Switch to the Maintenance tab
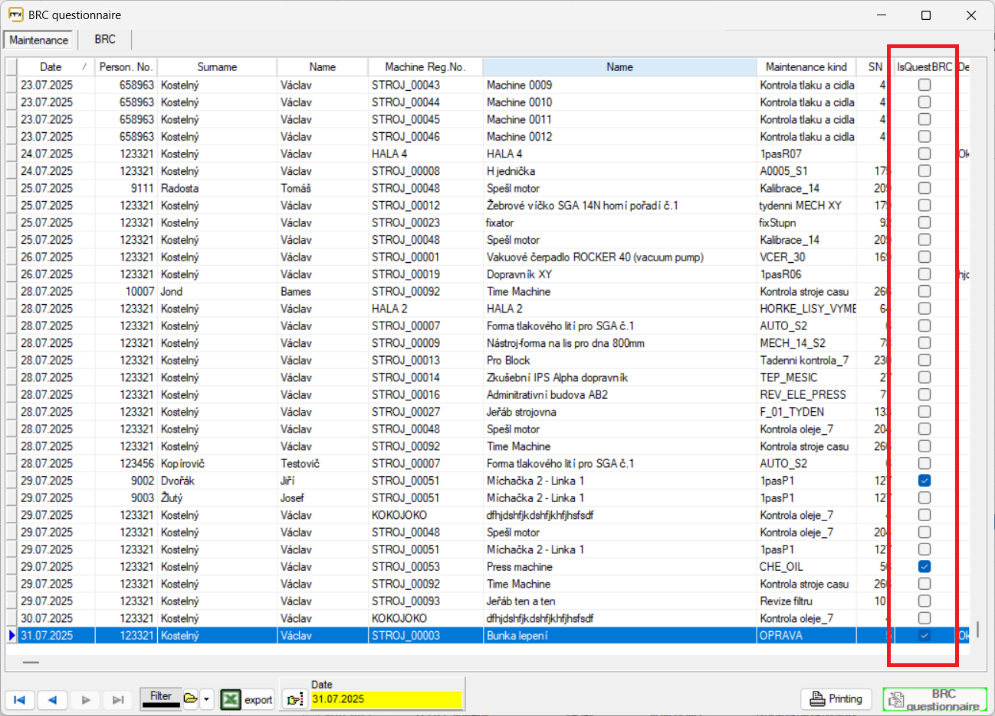The width and height of the screenshot is (995, 716). pyautogui.click(x=39, y=40)
